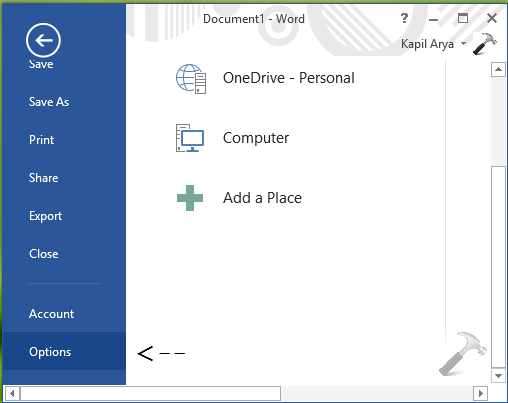The width and height of the screenshot is (508, 403).
Task: Click vertical scrollbar up arrow
Action: click(x=498, y=69)
